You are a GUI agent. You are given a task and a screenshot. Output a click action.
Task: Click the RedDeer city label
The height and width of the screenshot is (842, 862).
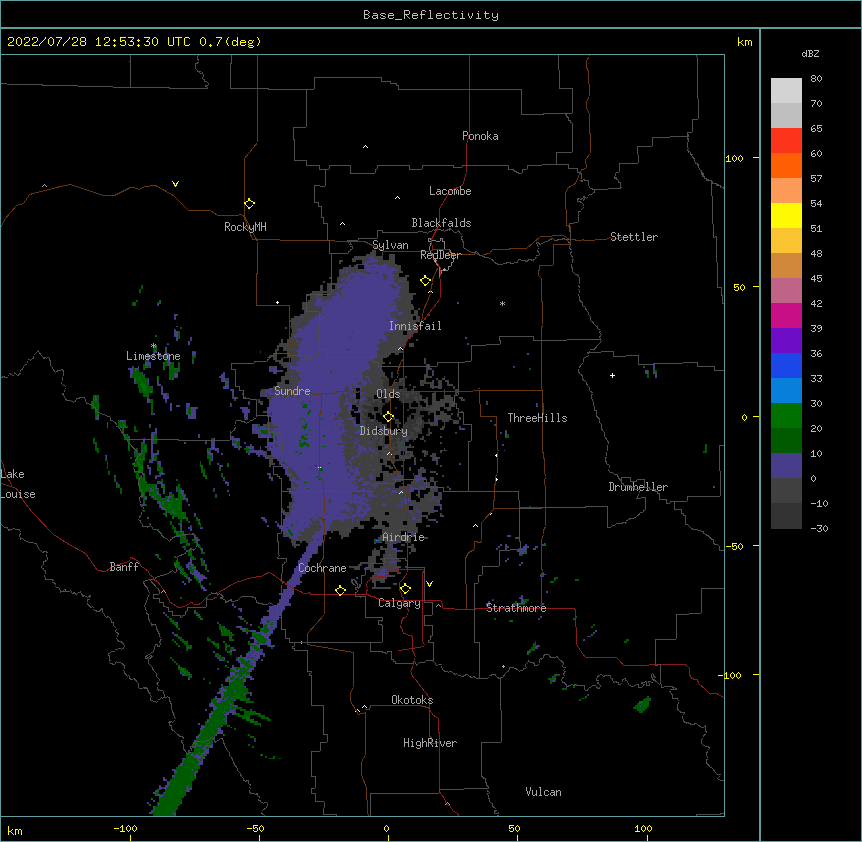click(x=440, y=255)
